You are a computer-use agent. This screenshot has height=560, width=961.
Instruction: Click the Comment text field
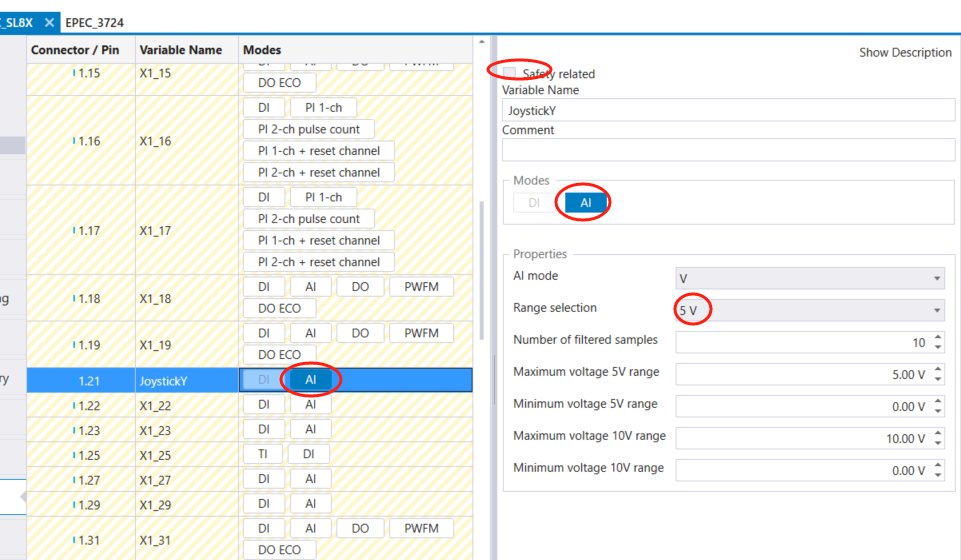coord(728,150)
